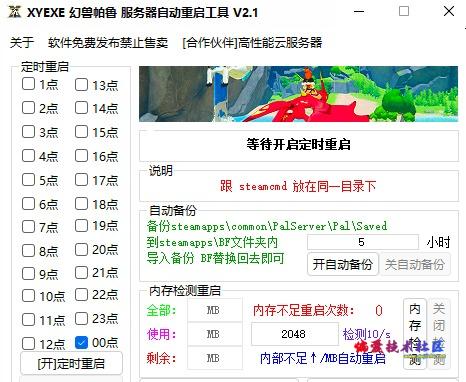Open [合作伙伴]高性能云服务器 menu link
This screenshot has height=382, width=466.
click(x=252, y=43)
